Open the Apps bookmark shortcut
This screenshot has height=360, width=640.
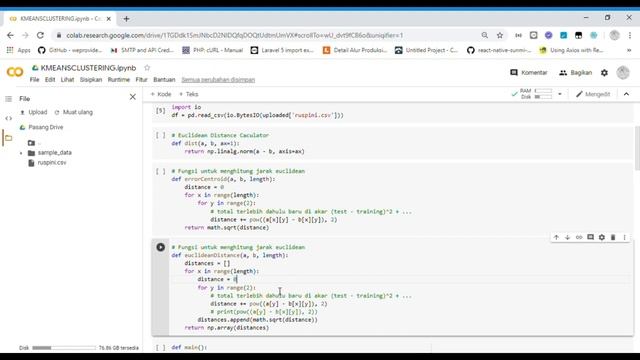pos(18,50)
